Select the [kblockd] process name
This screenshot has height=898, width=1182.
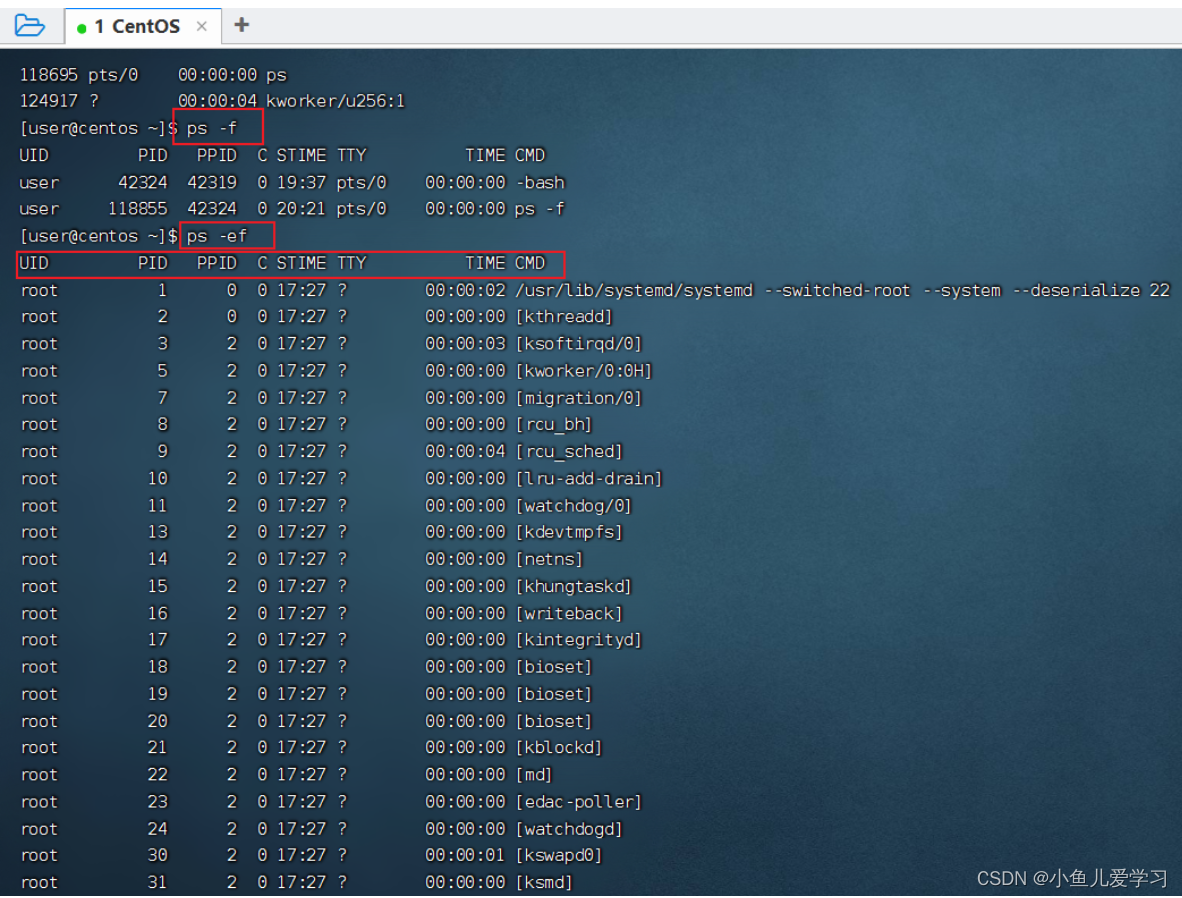pos(559,748)
